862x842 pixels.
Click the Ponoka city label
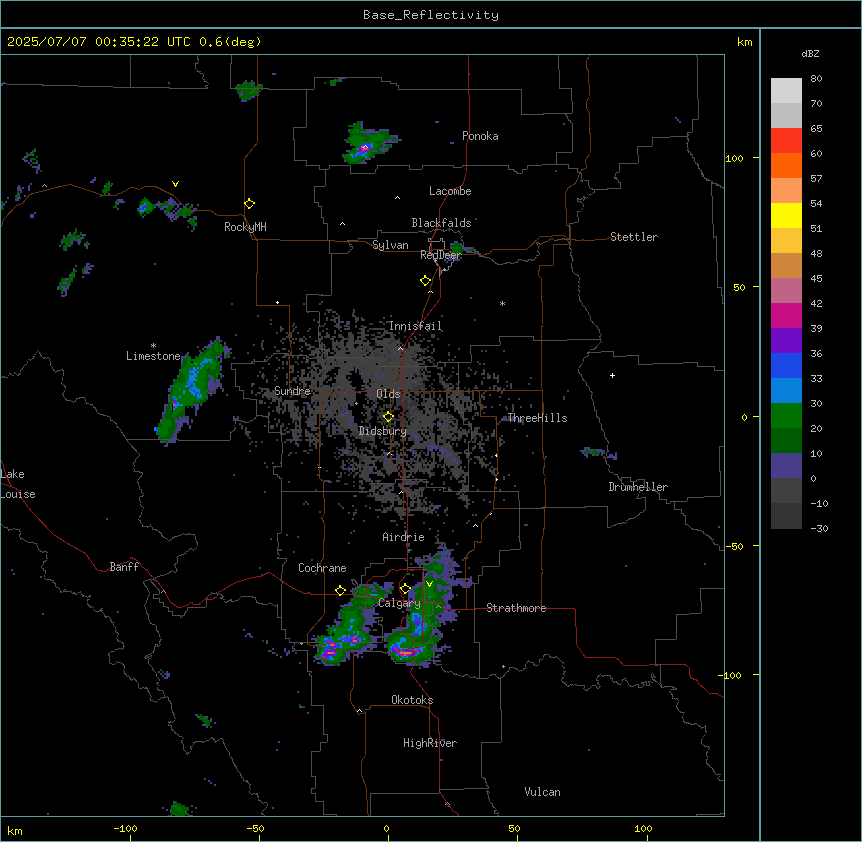[x=480, y=136]
